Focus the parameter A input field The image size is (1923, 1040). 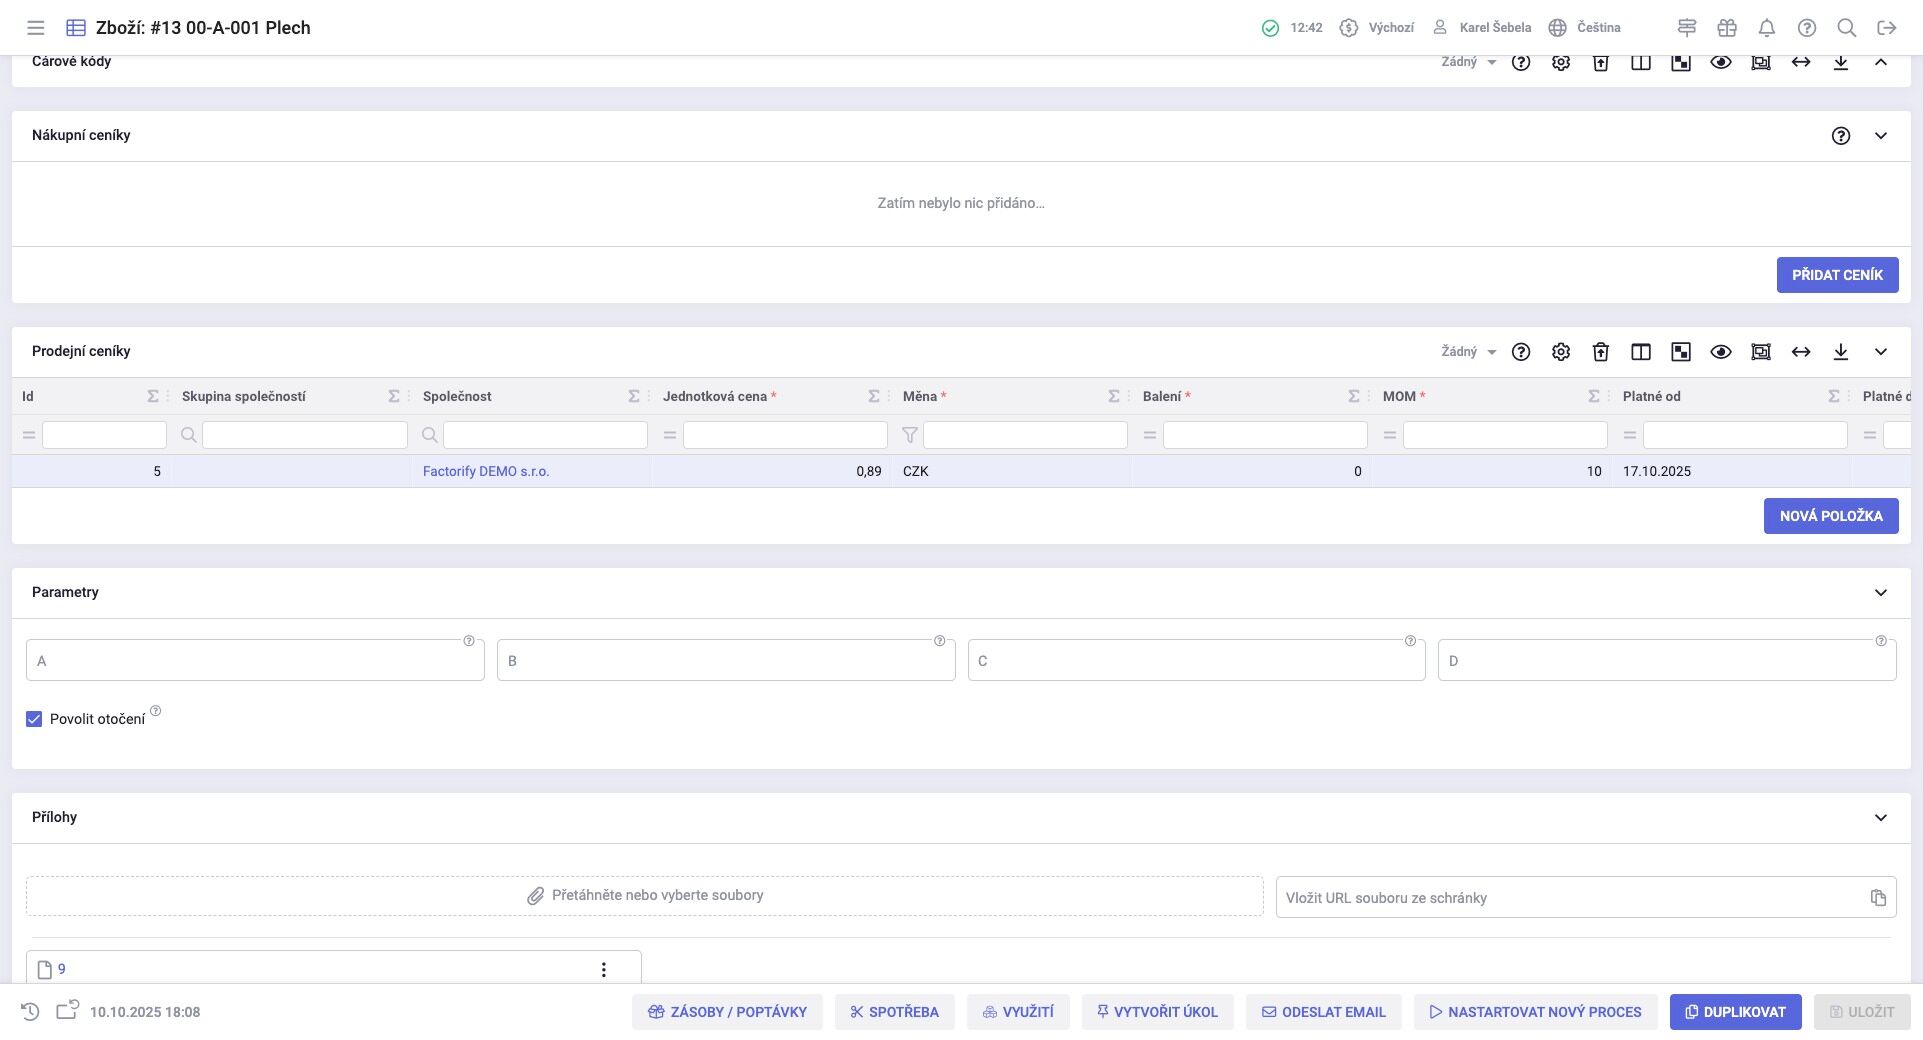point(255,661)
